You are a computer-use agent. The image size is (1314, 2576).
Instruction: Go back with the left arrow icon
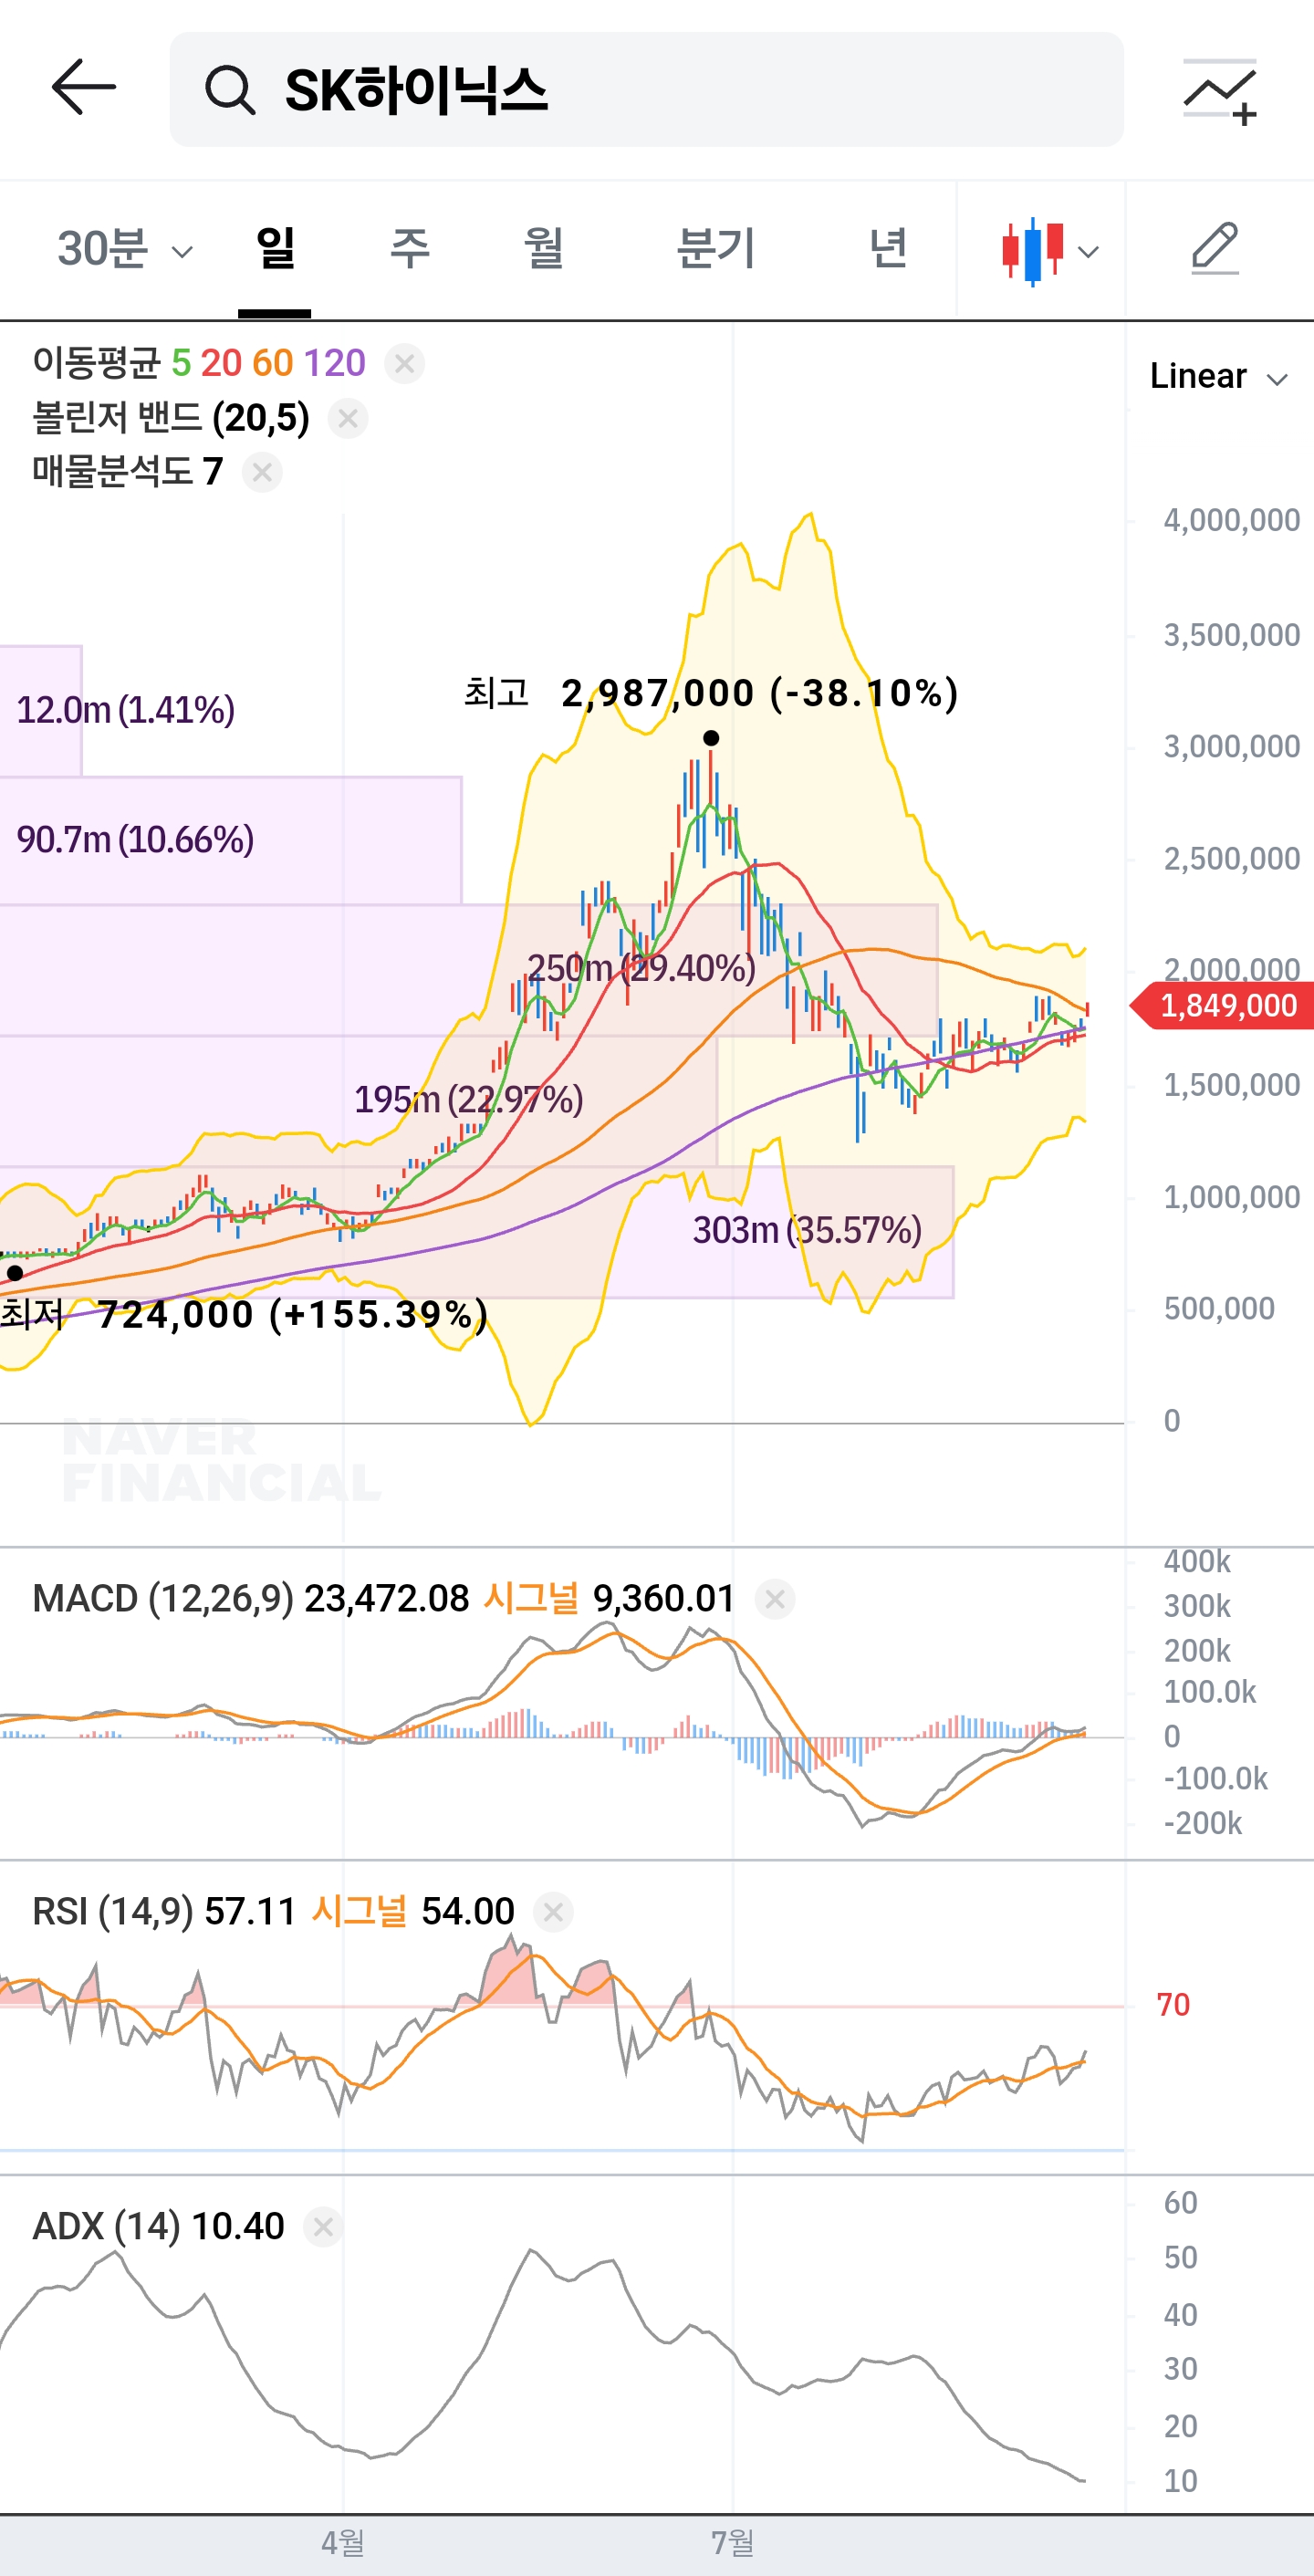click(x=84, y=88)
